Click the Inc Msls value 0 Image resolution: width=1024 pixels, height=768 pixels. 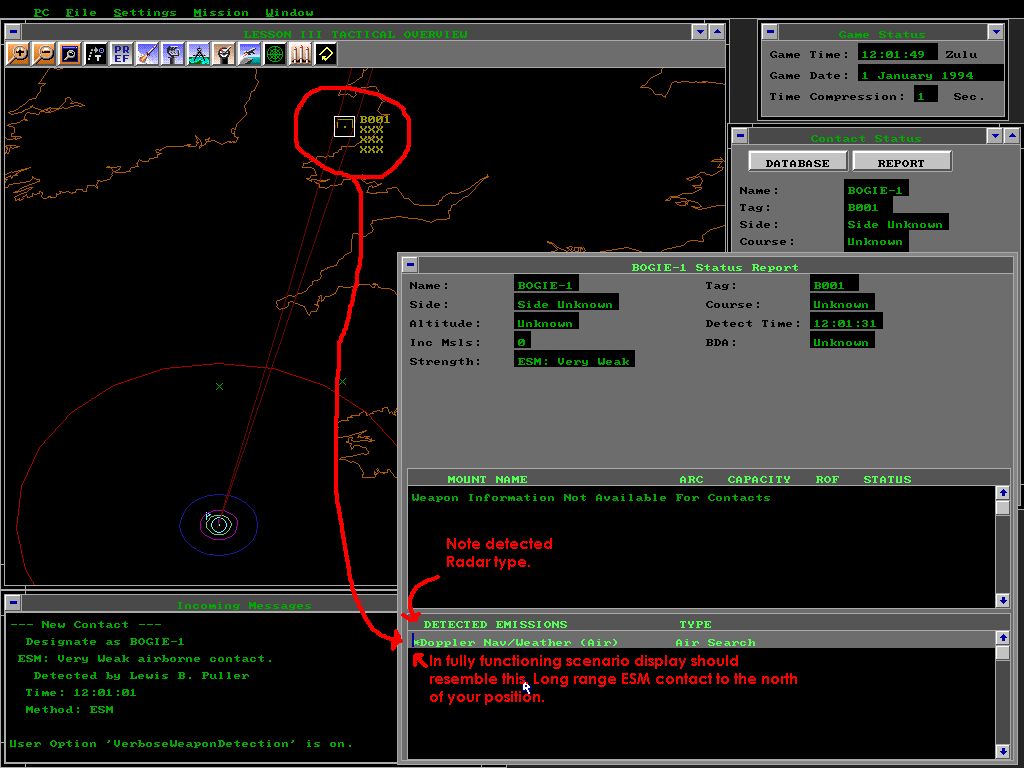[522, 342]
